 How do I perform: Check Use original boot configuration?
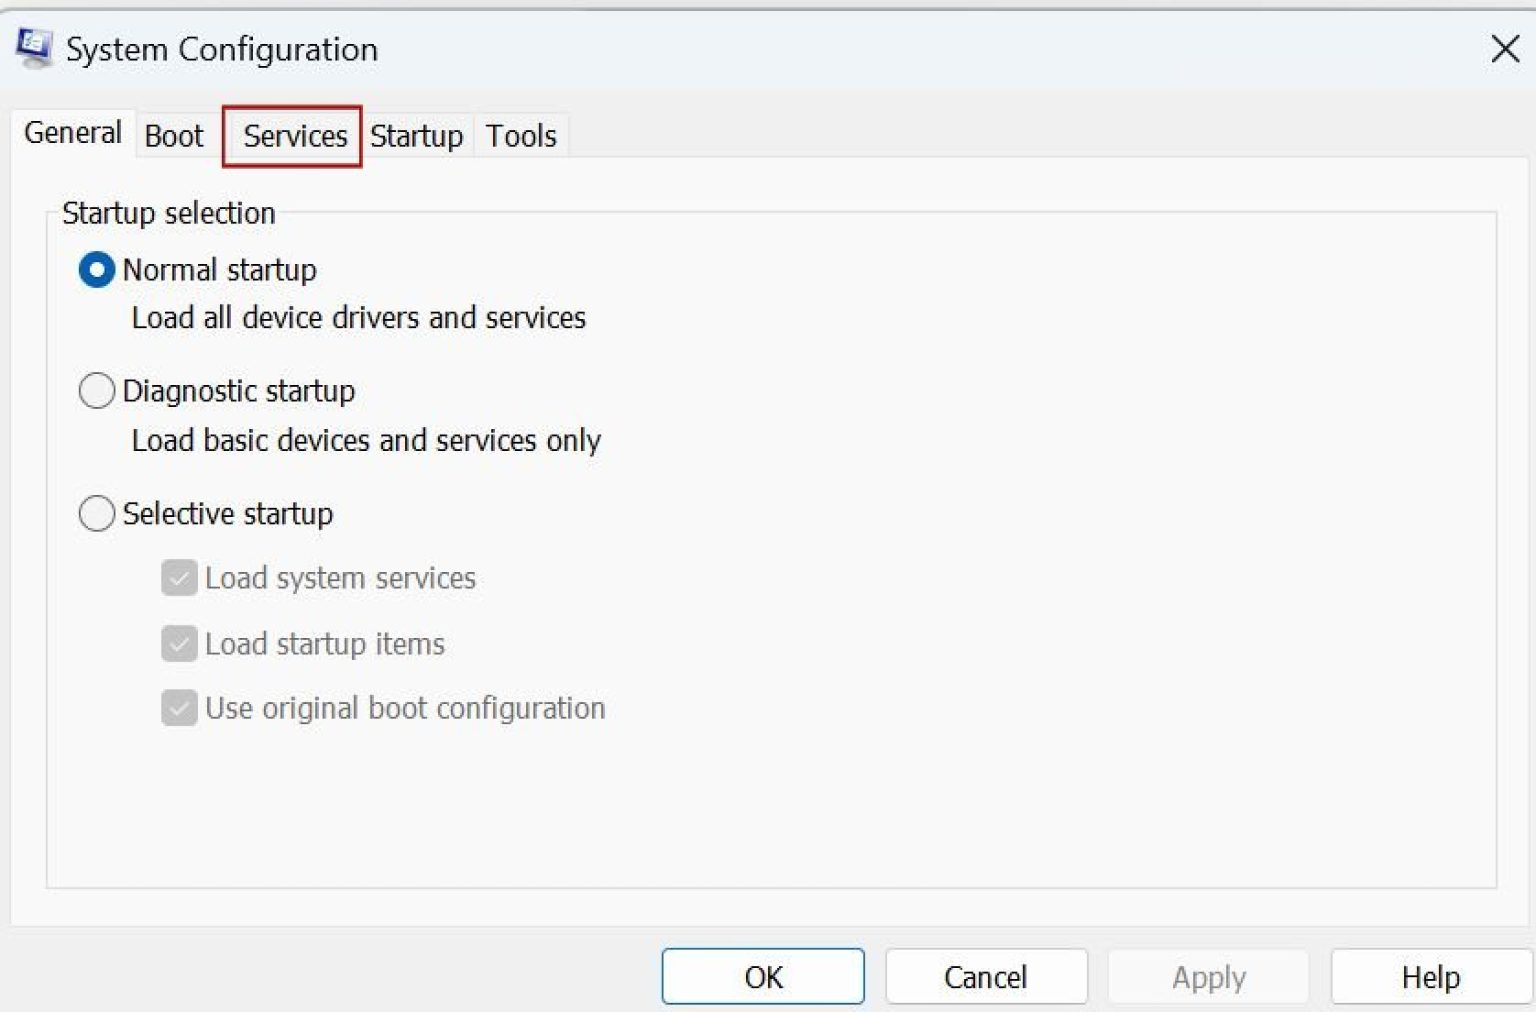point(179,708)
